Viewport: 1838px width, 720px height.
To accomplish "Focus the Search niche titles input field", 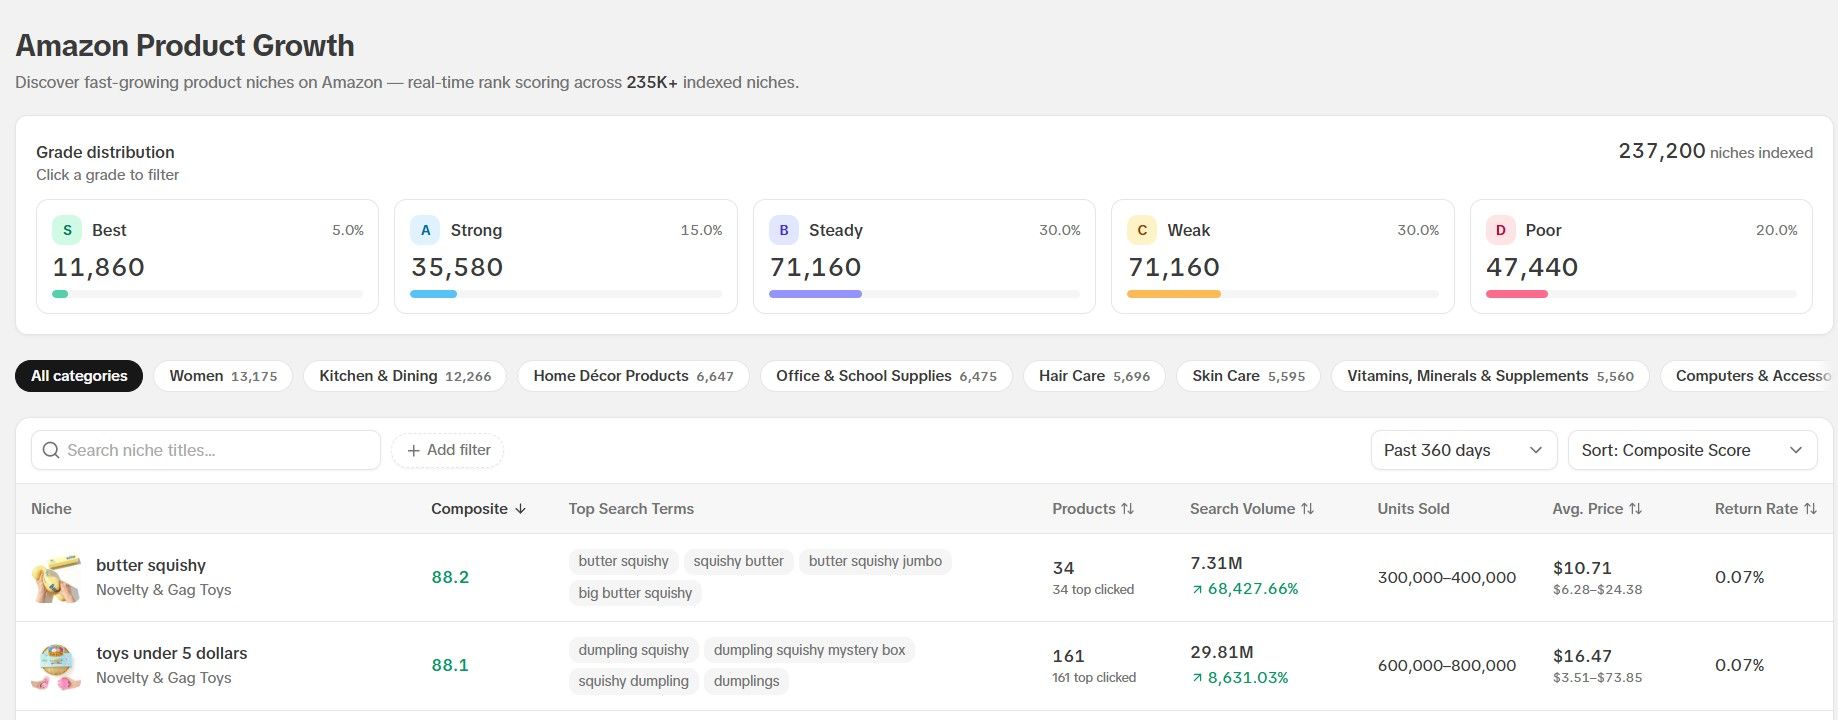I will point(206,450).
